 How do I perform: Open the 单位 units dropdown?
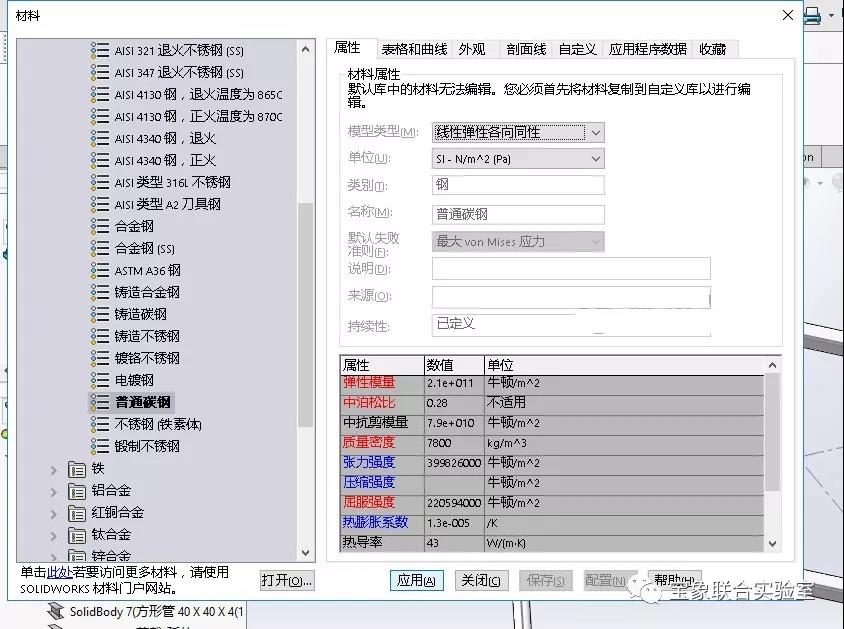[596, 159]
